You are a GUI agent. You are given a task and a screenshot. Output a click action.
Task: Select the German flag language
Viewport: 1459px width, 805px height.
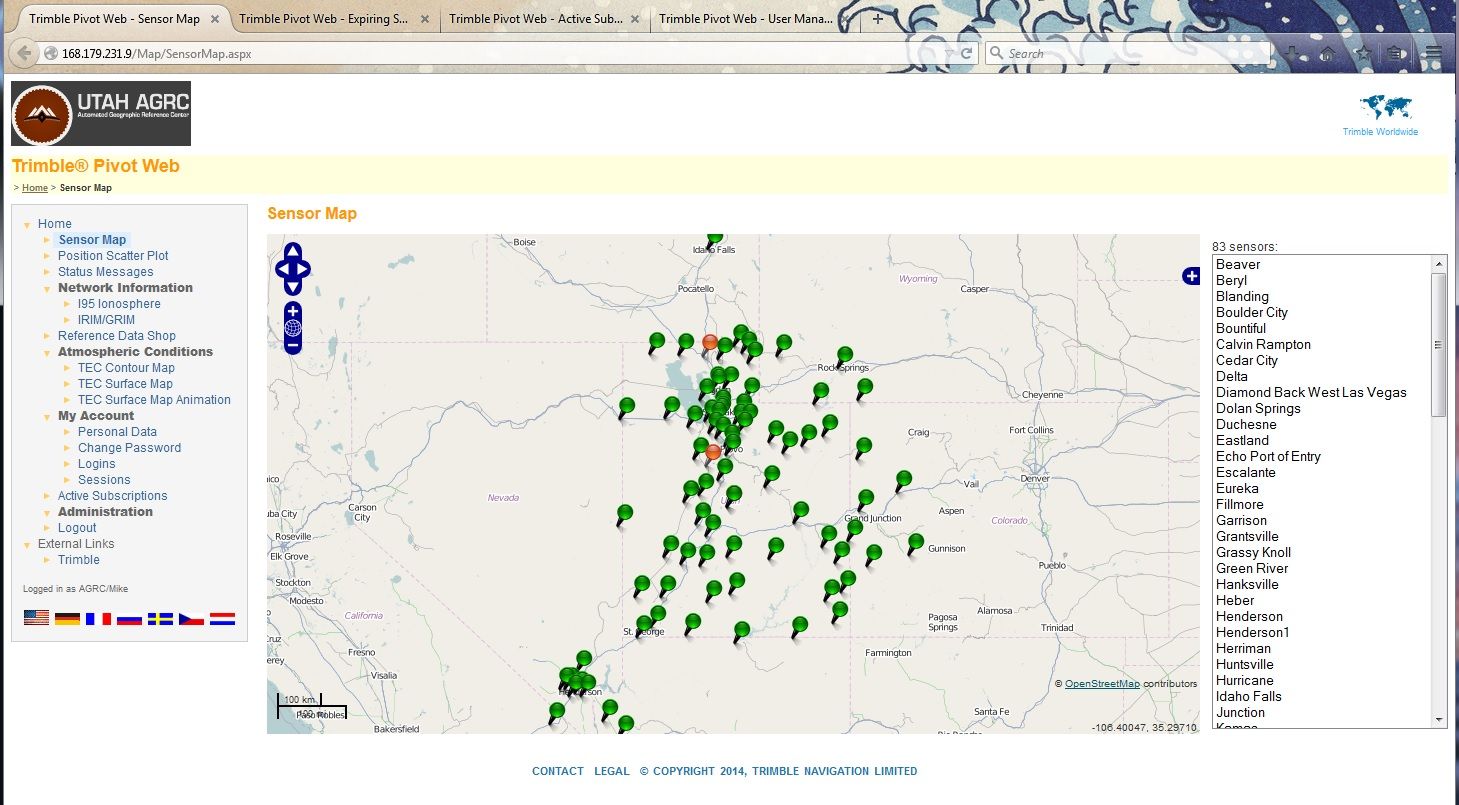[67, 618]
